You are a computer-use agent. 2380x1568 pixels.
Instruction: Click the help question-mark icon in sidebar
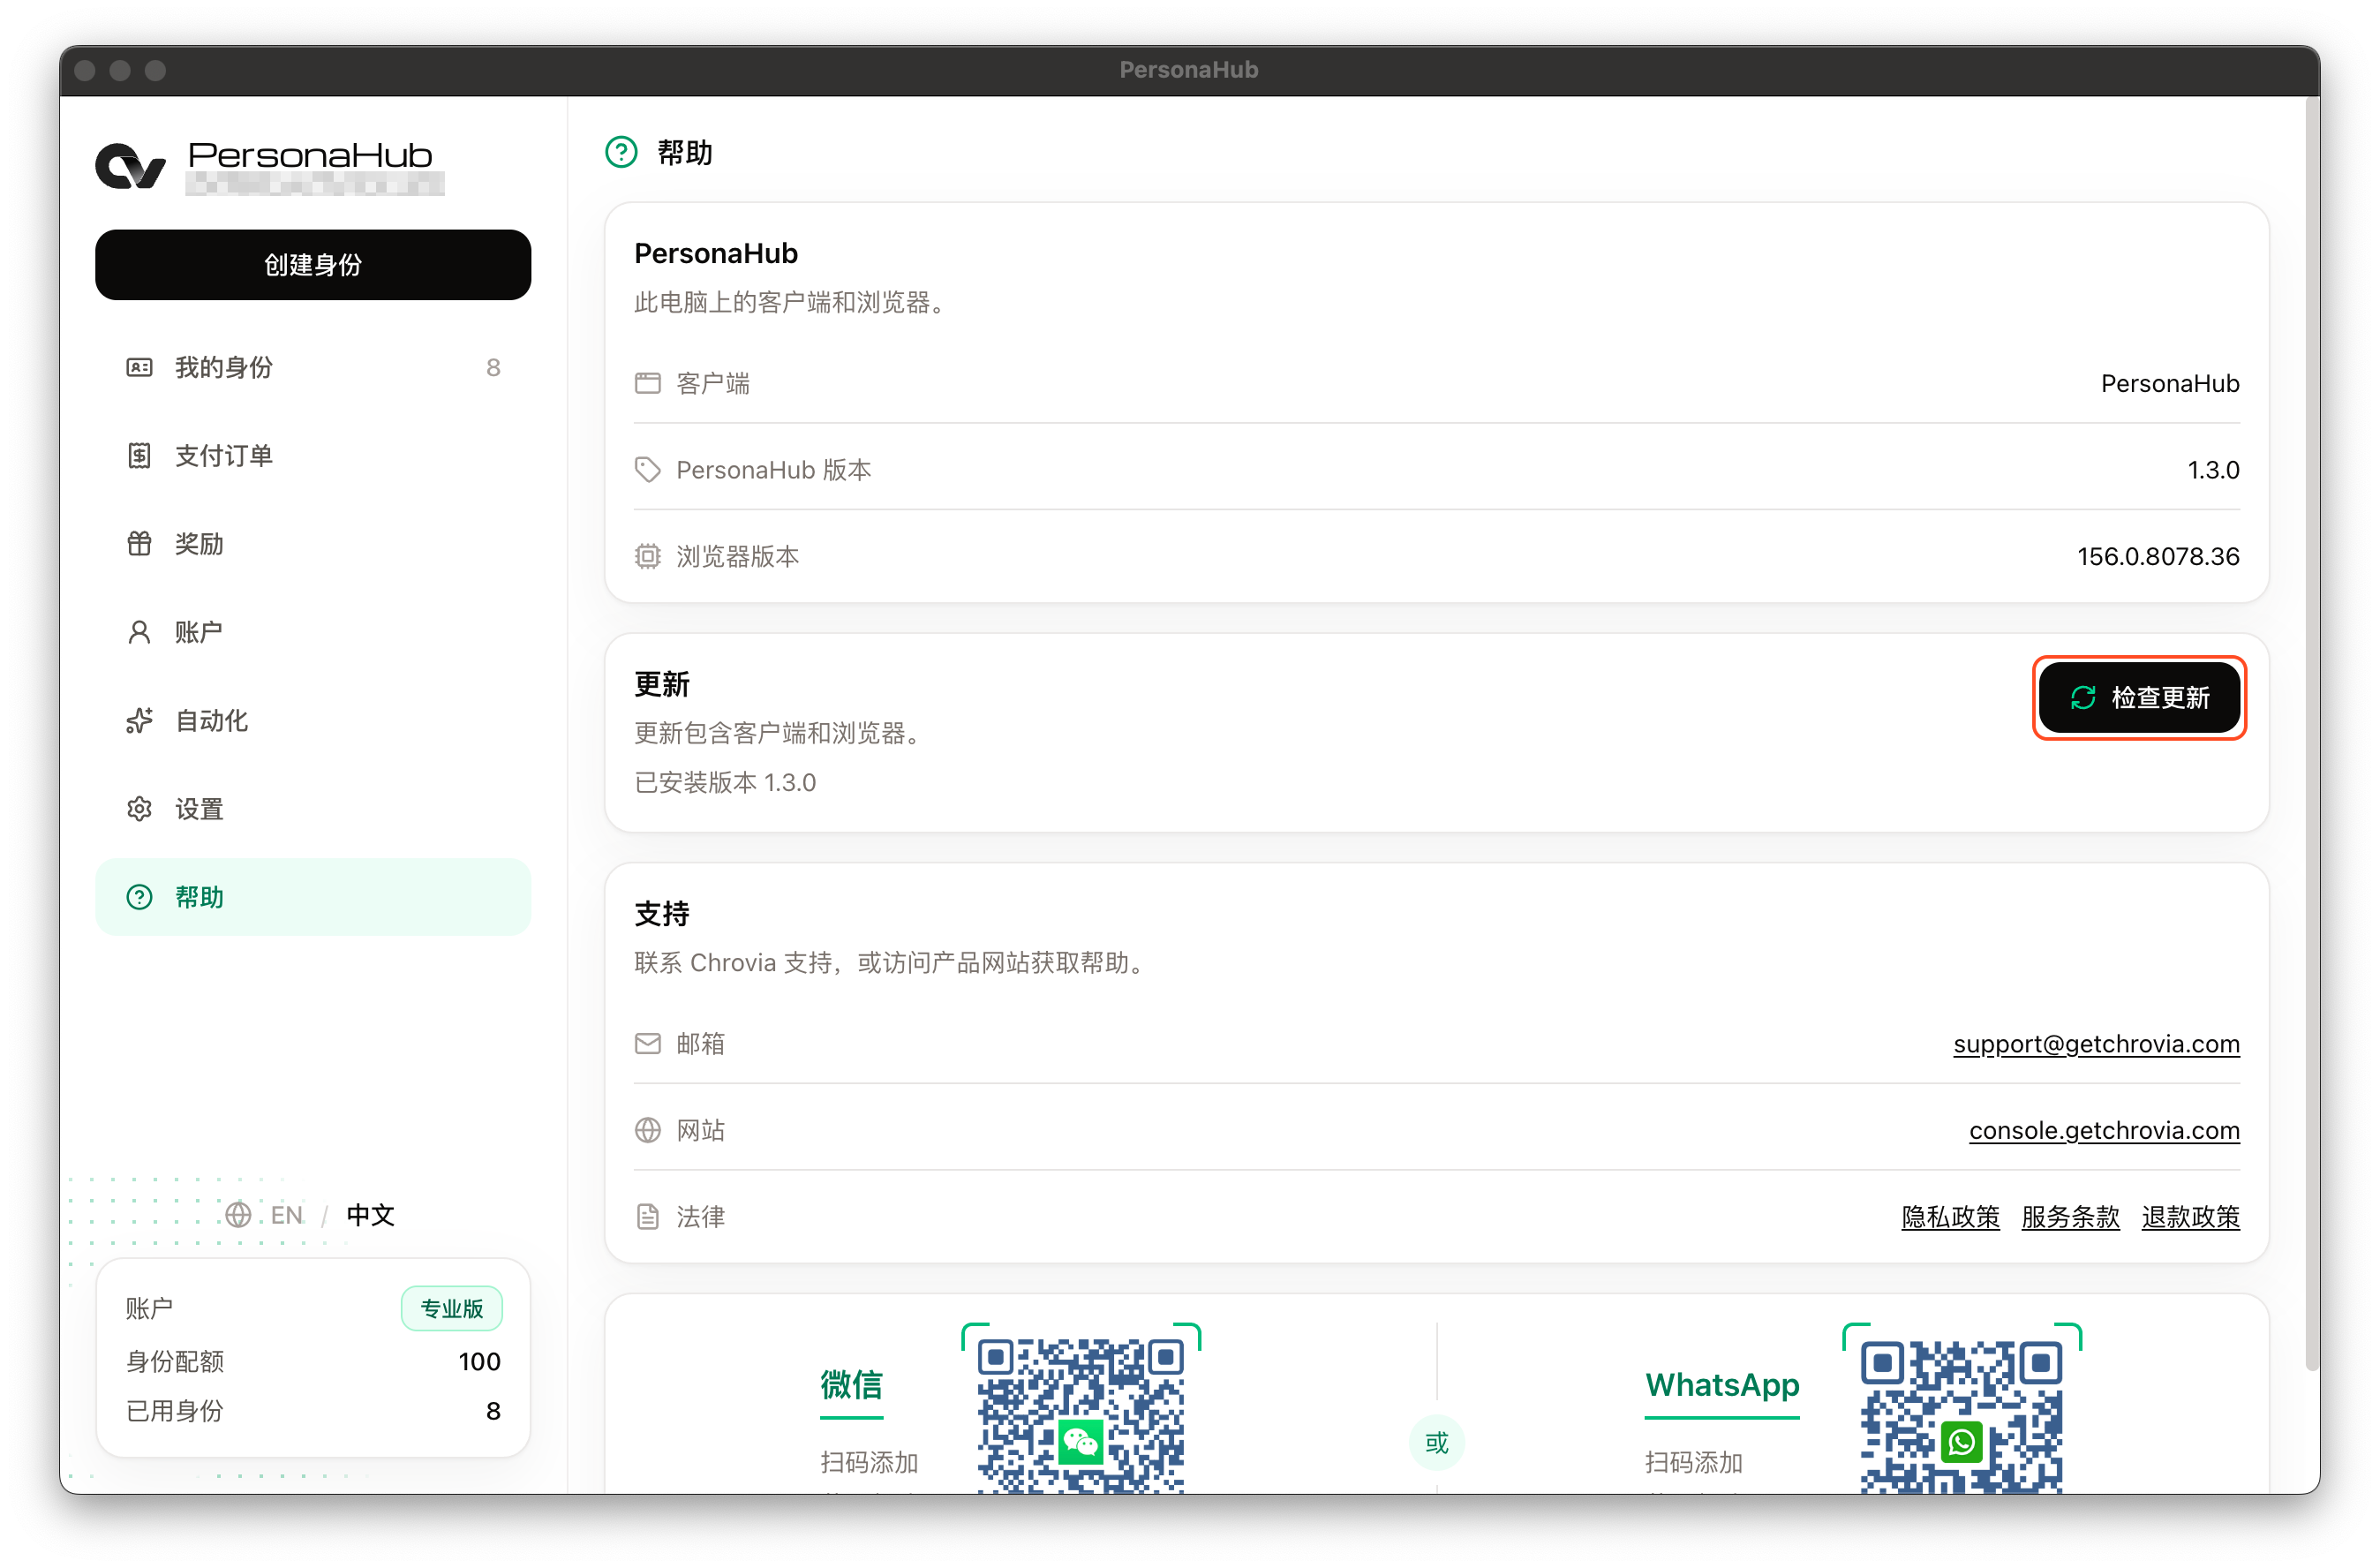pyautogui.click(x=139, y=897)
